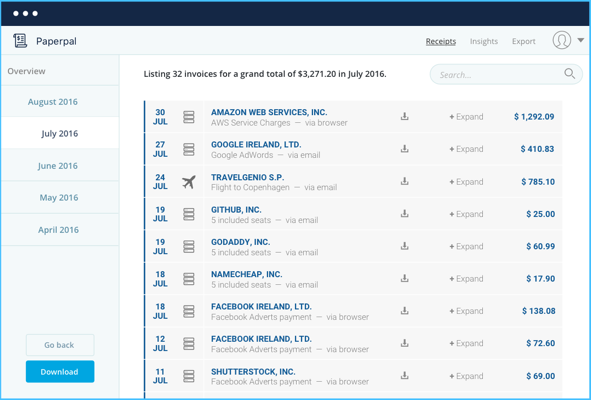Open the user profile avatar icon
591x400 pixels.
562,40
